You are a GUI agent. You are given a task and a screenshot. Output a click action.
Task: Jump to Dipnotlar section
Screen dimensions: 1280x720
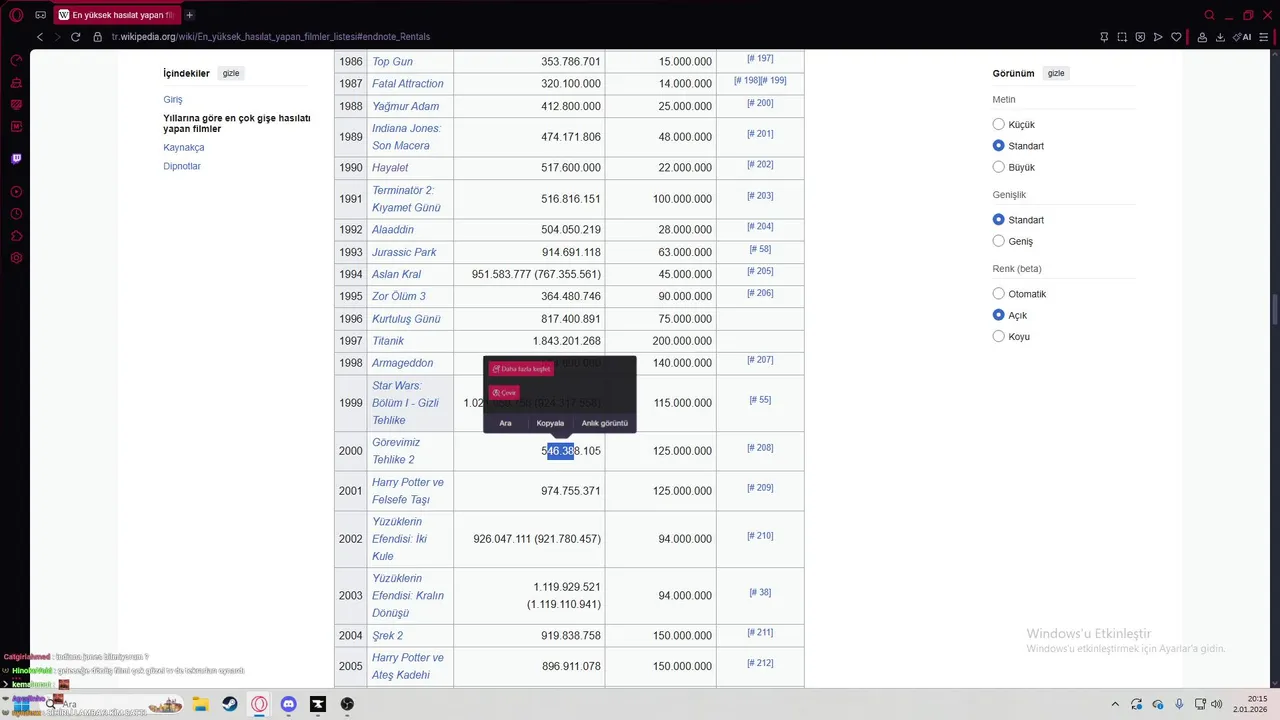coord(182,166)
